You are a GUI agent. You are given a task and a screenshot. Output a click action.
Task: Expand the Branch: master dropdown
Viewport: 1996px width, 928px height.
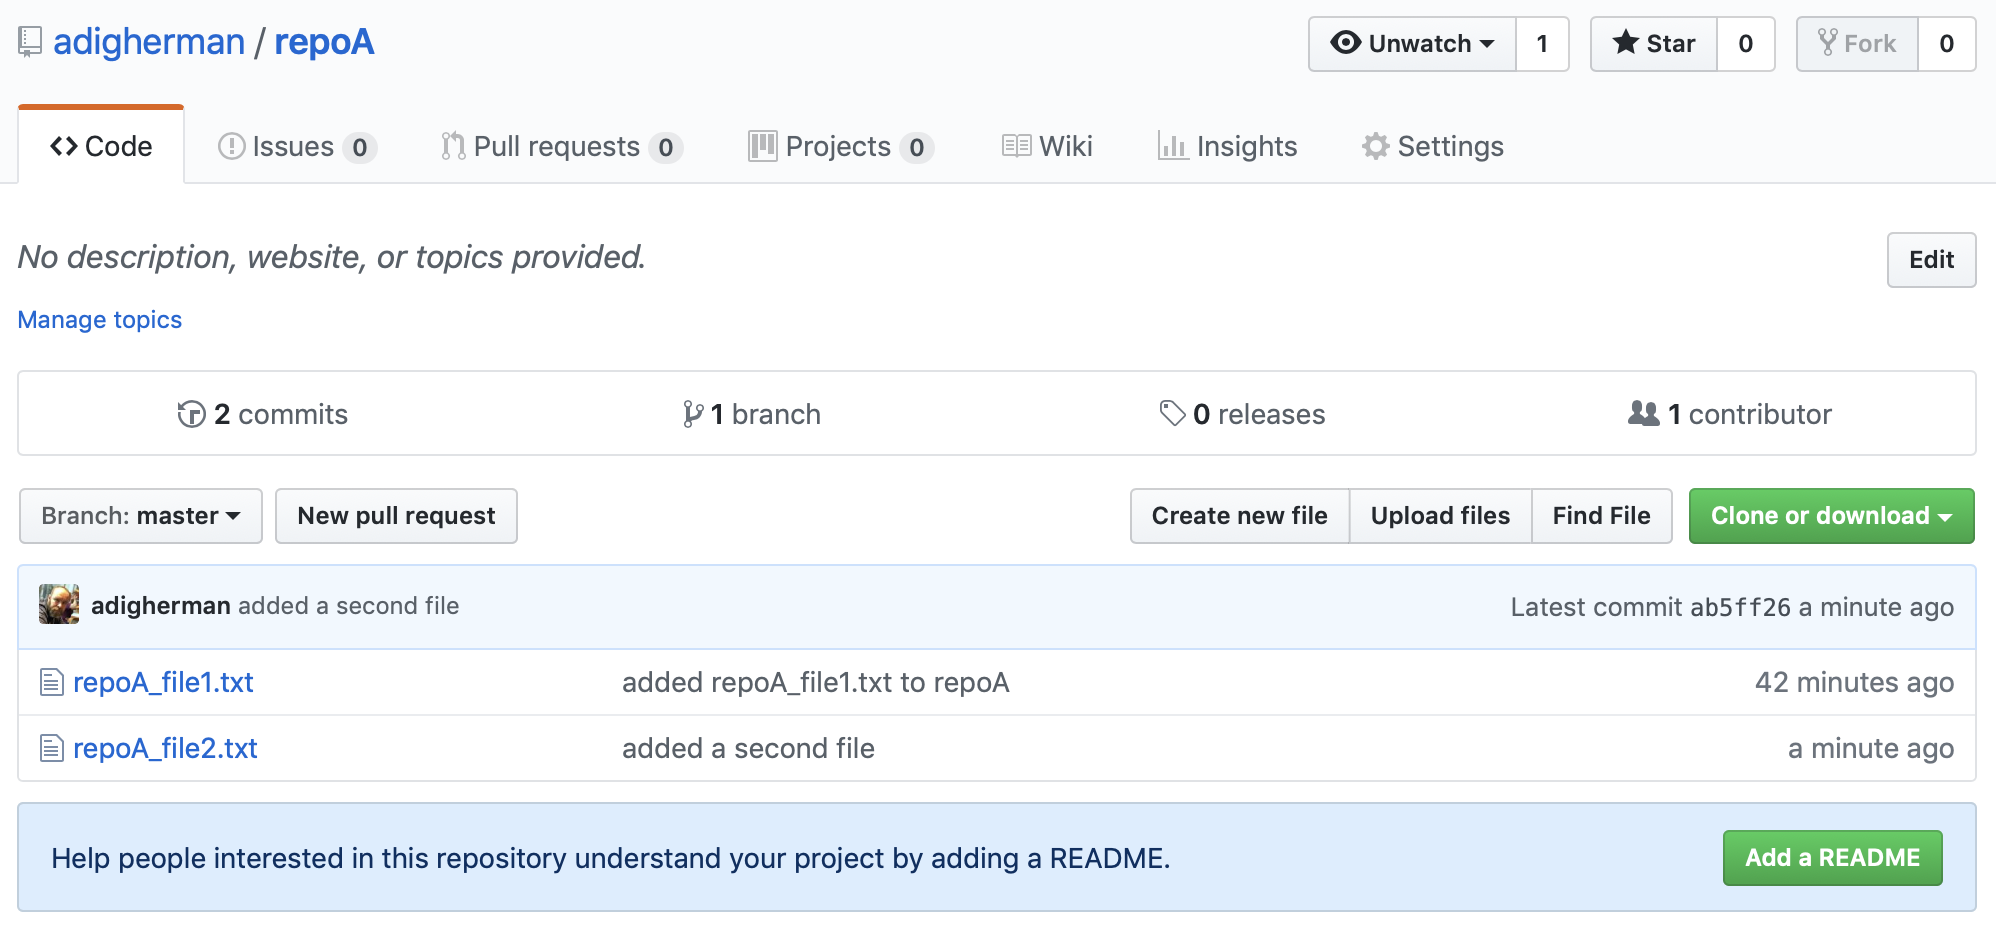[x=141, y=516]
